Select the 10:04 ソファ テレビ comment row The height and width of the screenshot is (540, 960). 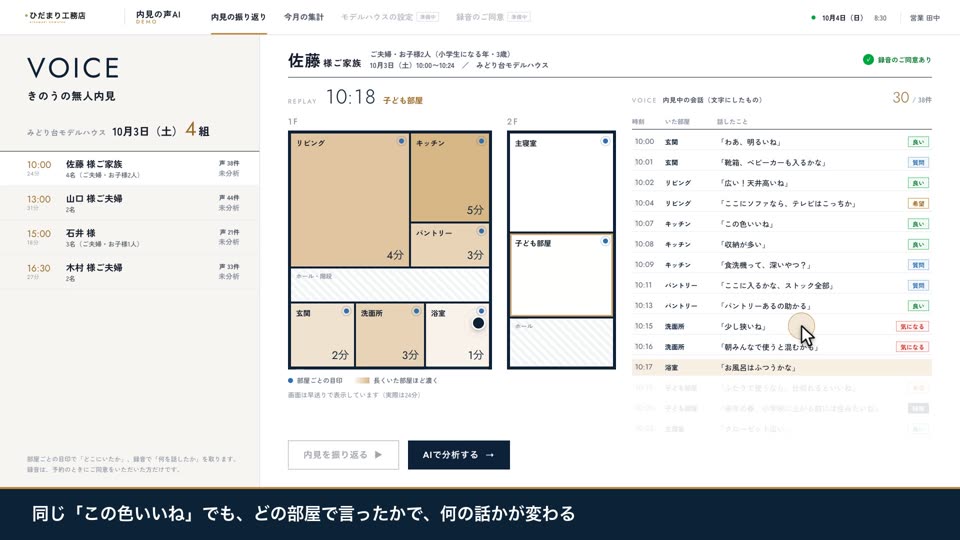point(782,203)
